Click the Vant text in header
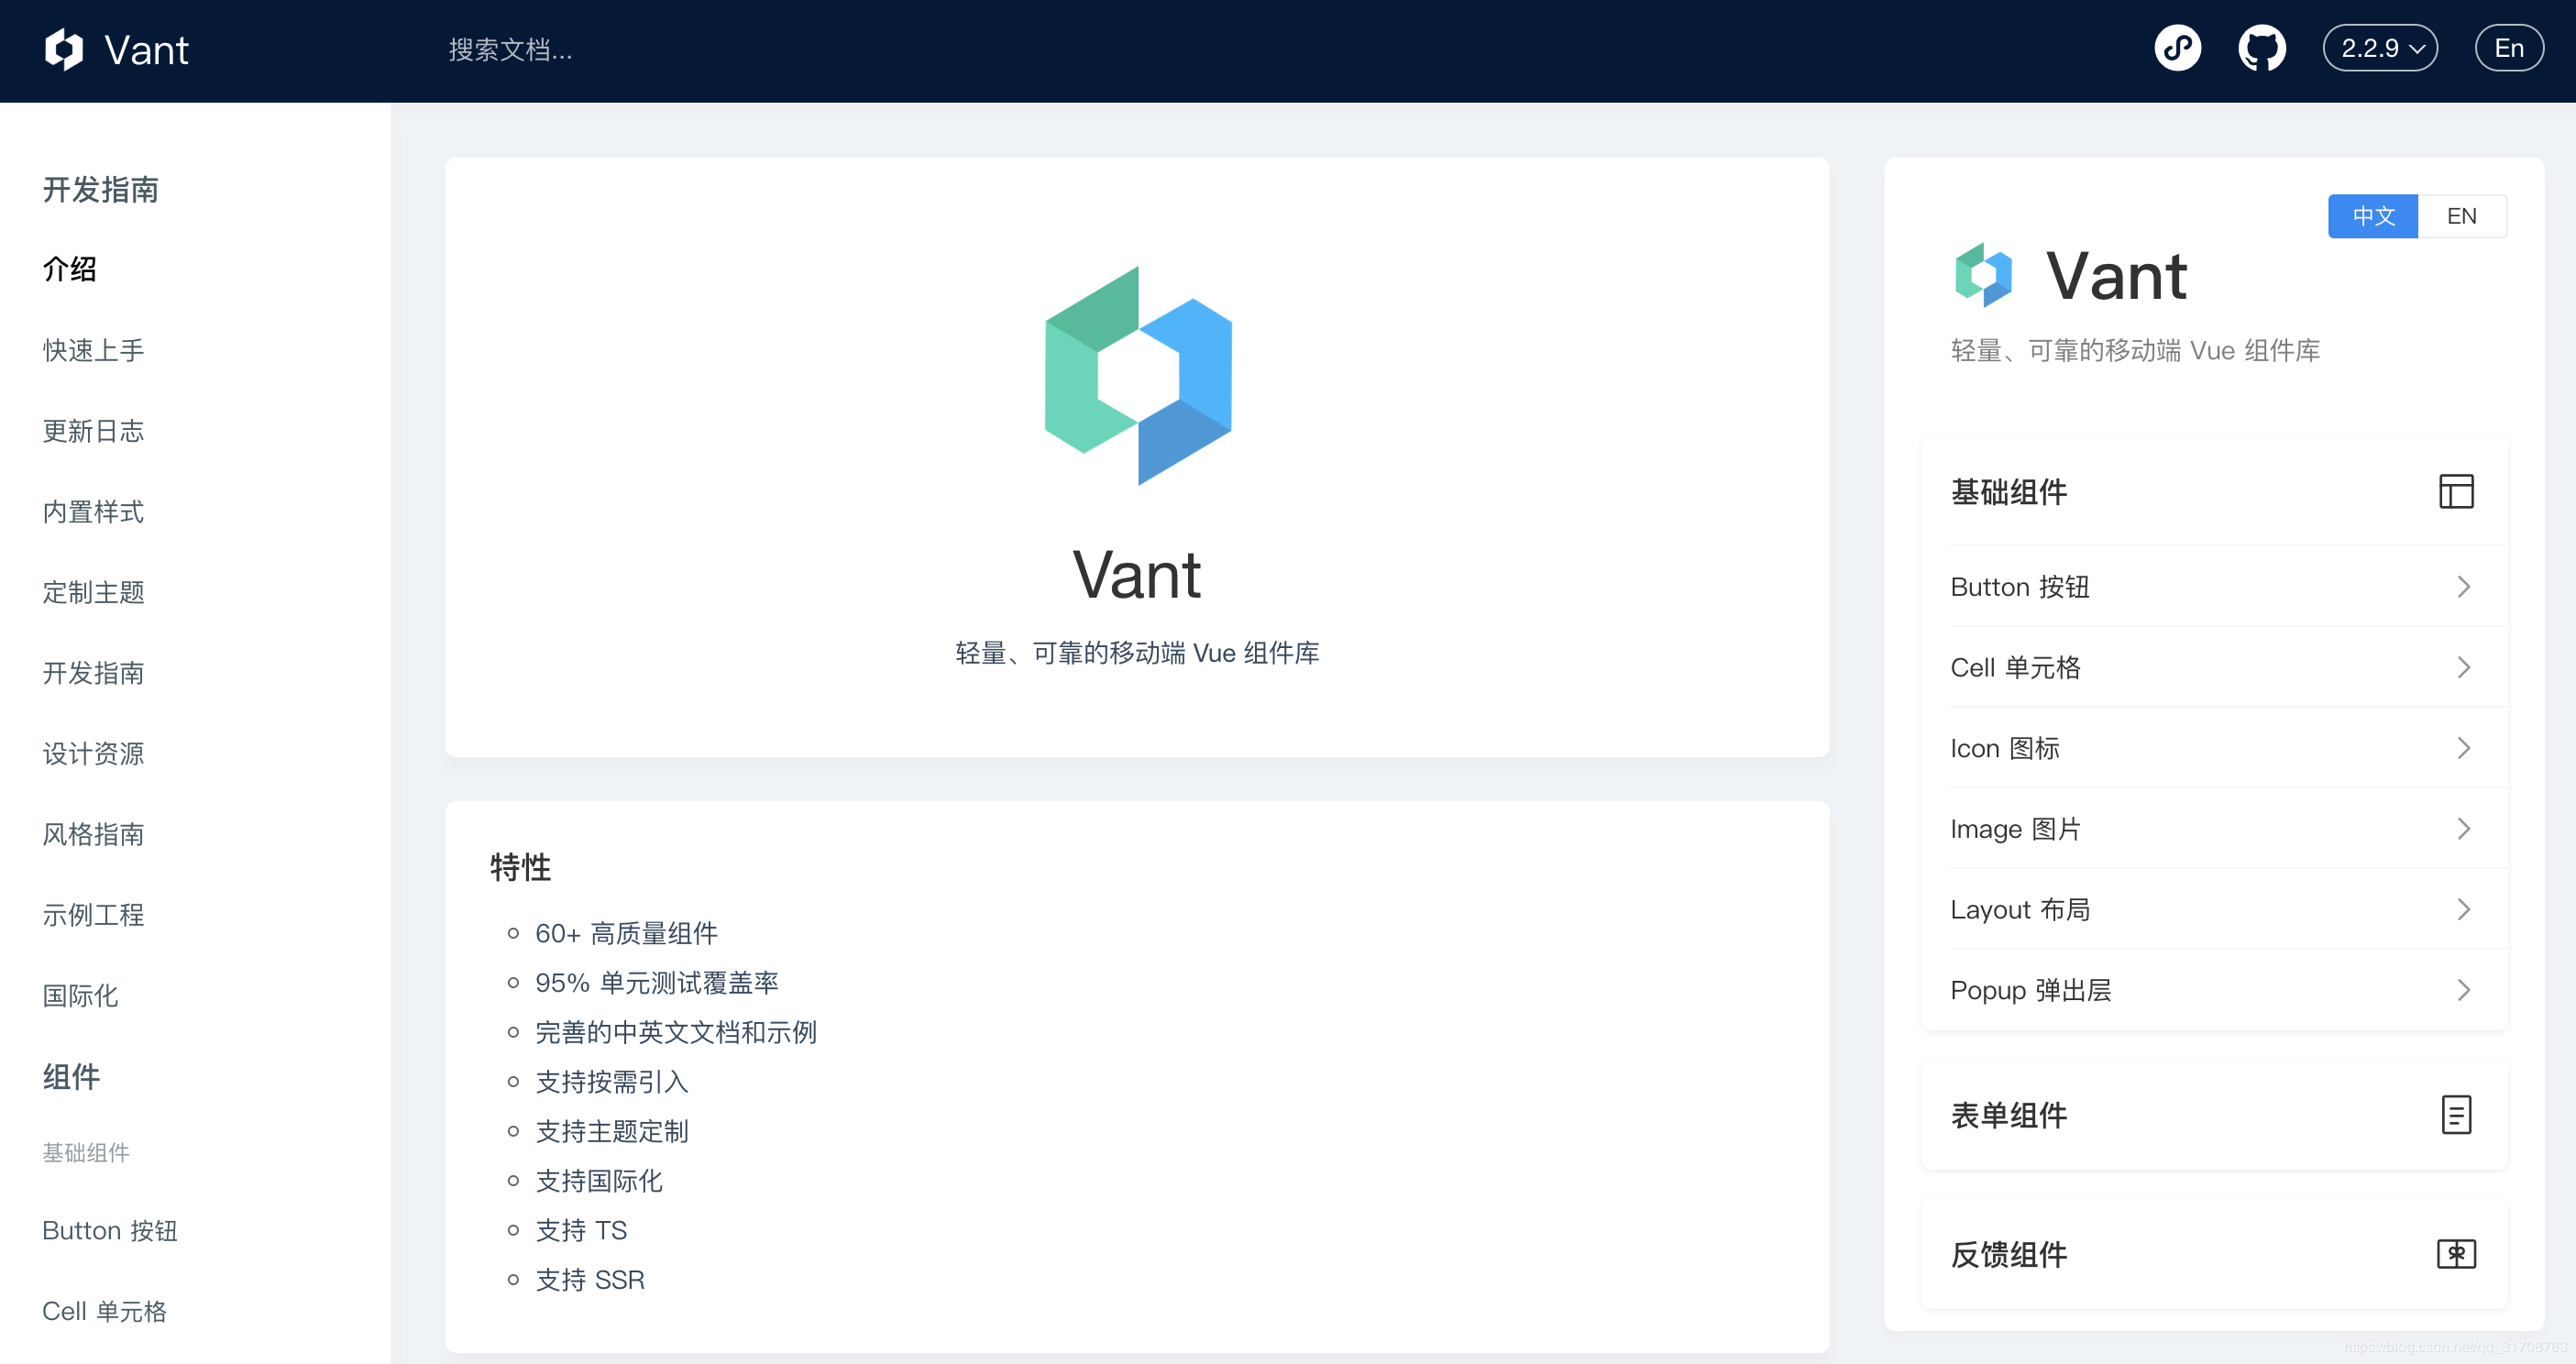This screenshot has height=1364, width=2576. (146, 50)
